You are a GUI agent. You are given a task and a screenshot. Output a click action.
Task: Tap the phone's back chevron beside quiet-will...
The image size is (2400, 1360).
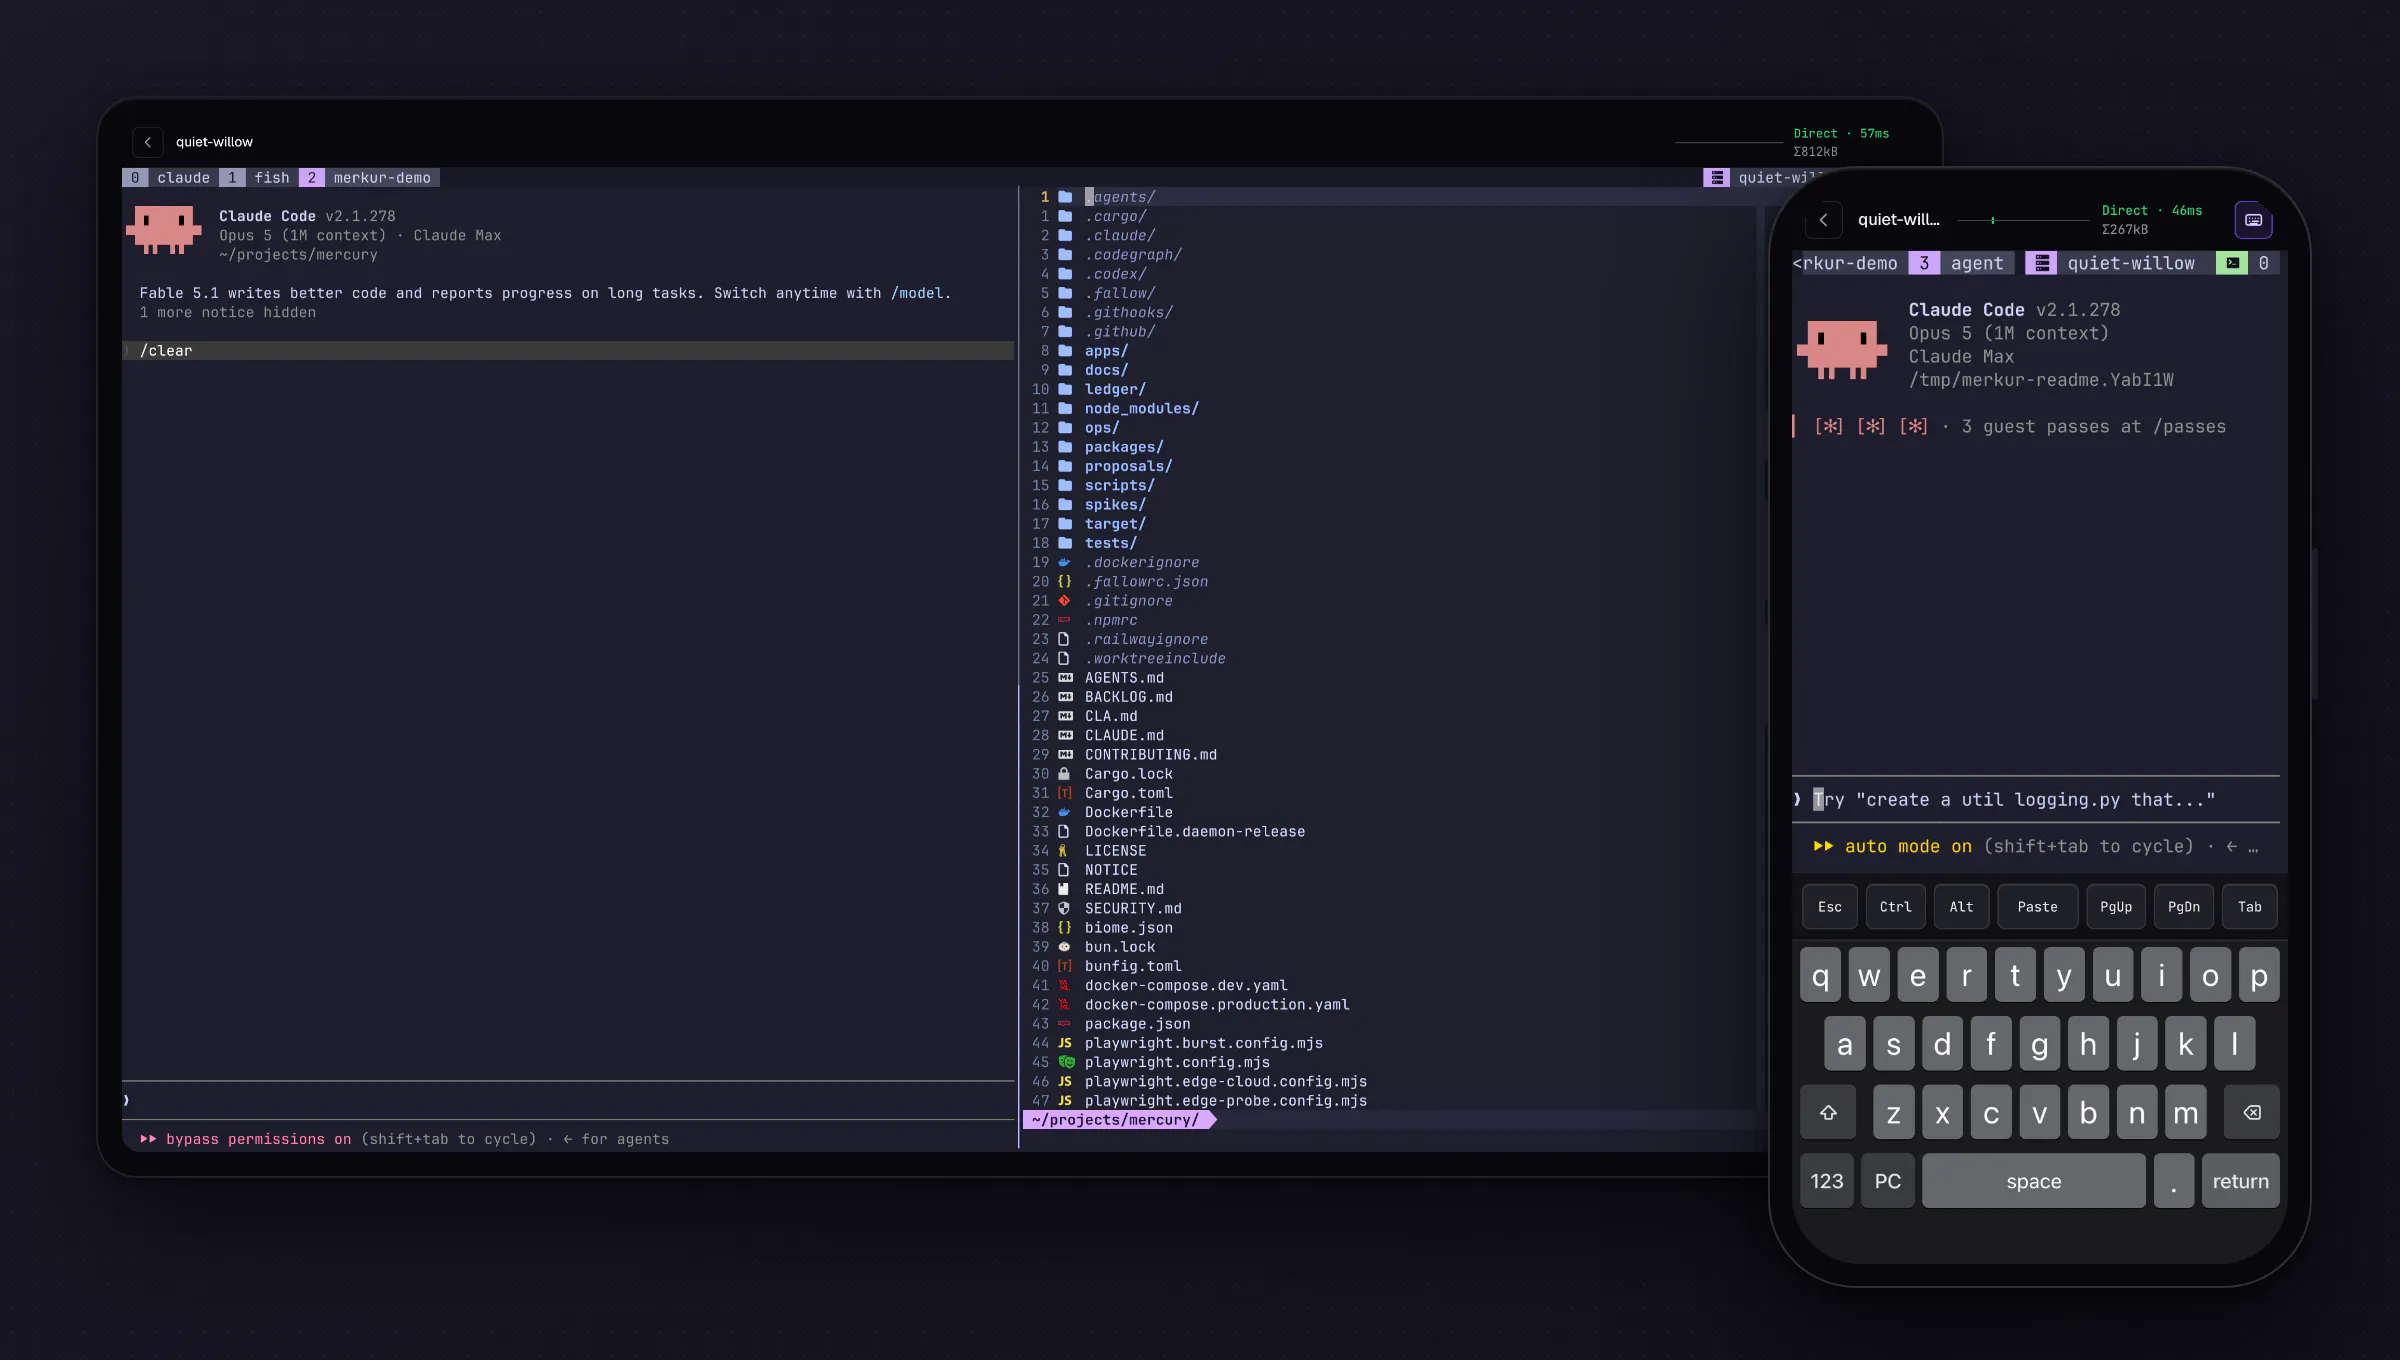[1824, 220]
